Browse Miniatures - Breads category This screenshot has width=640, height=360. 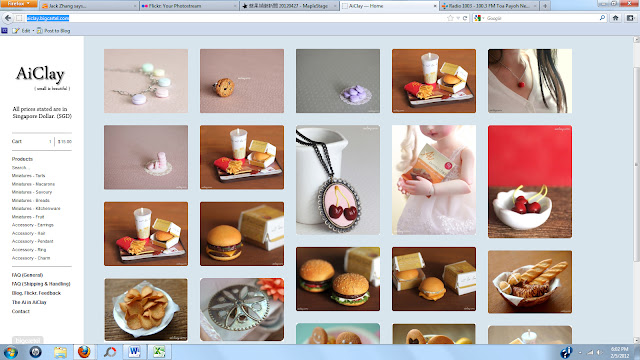click(31, 200)
